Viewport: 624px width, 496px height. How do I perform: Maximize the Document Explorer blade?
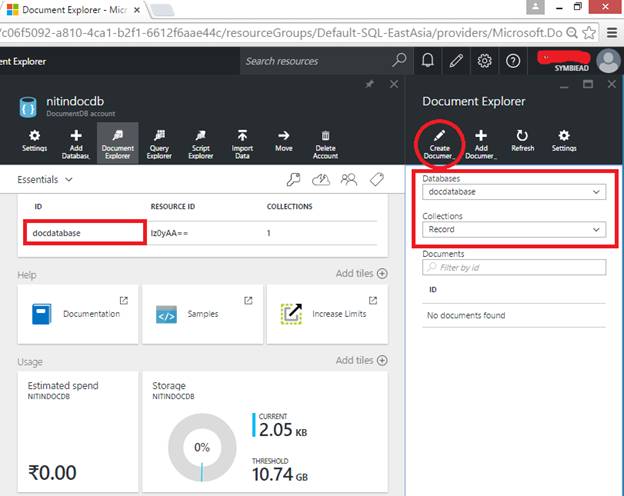tap(588, 84)
